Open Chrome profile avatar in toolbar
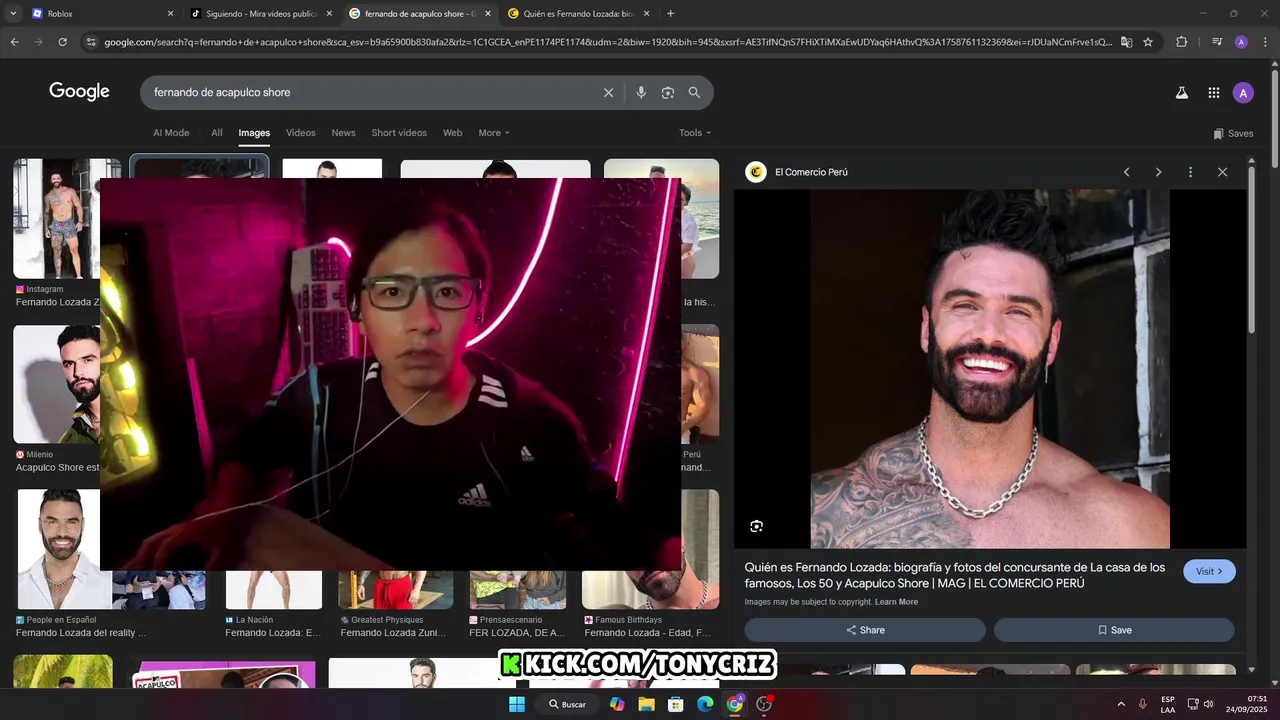1280x720 pixels. click(1241, 42)
